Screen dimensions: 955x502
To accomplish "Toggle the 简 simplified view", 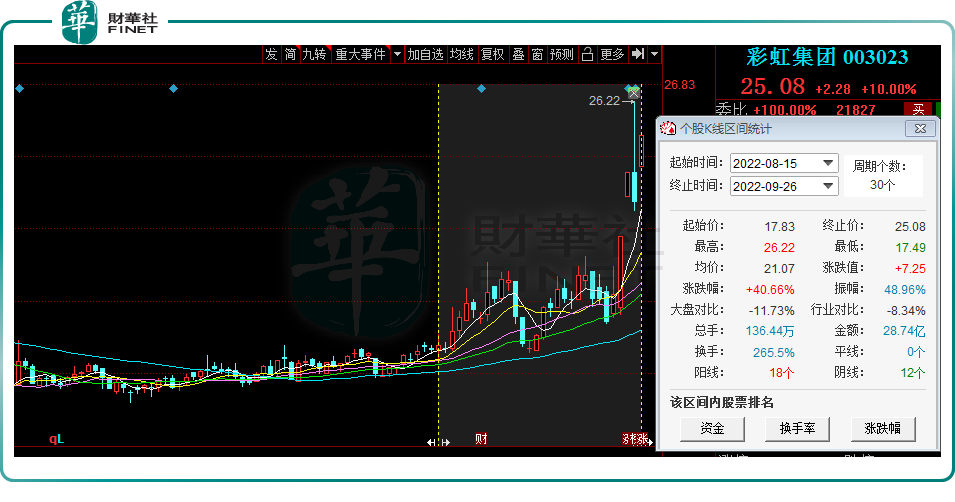I will [x=290, y=54].
